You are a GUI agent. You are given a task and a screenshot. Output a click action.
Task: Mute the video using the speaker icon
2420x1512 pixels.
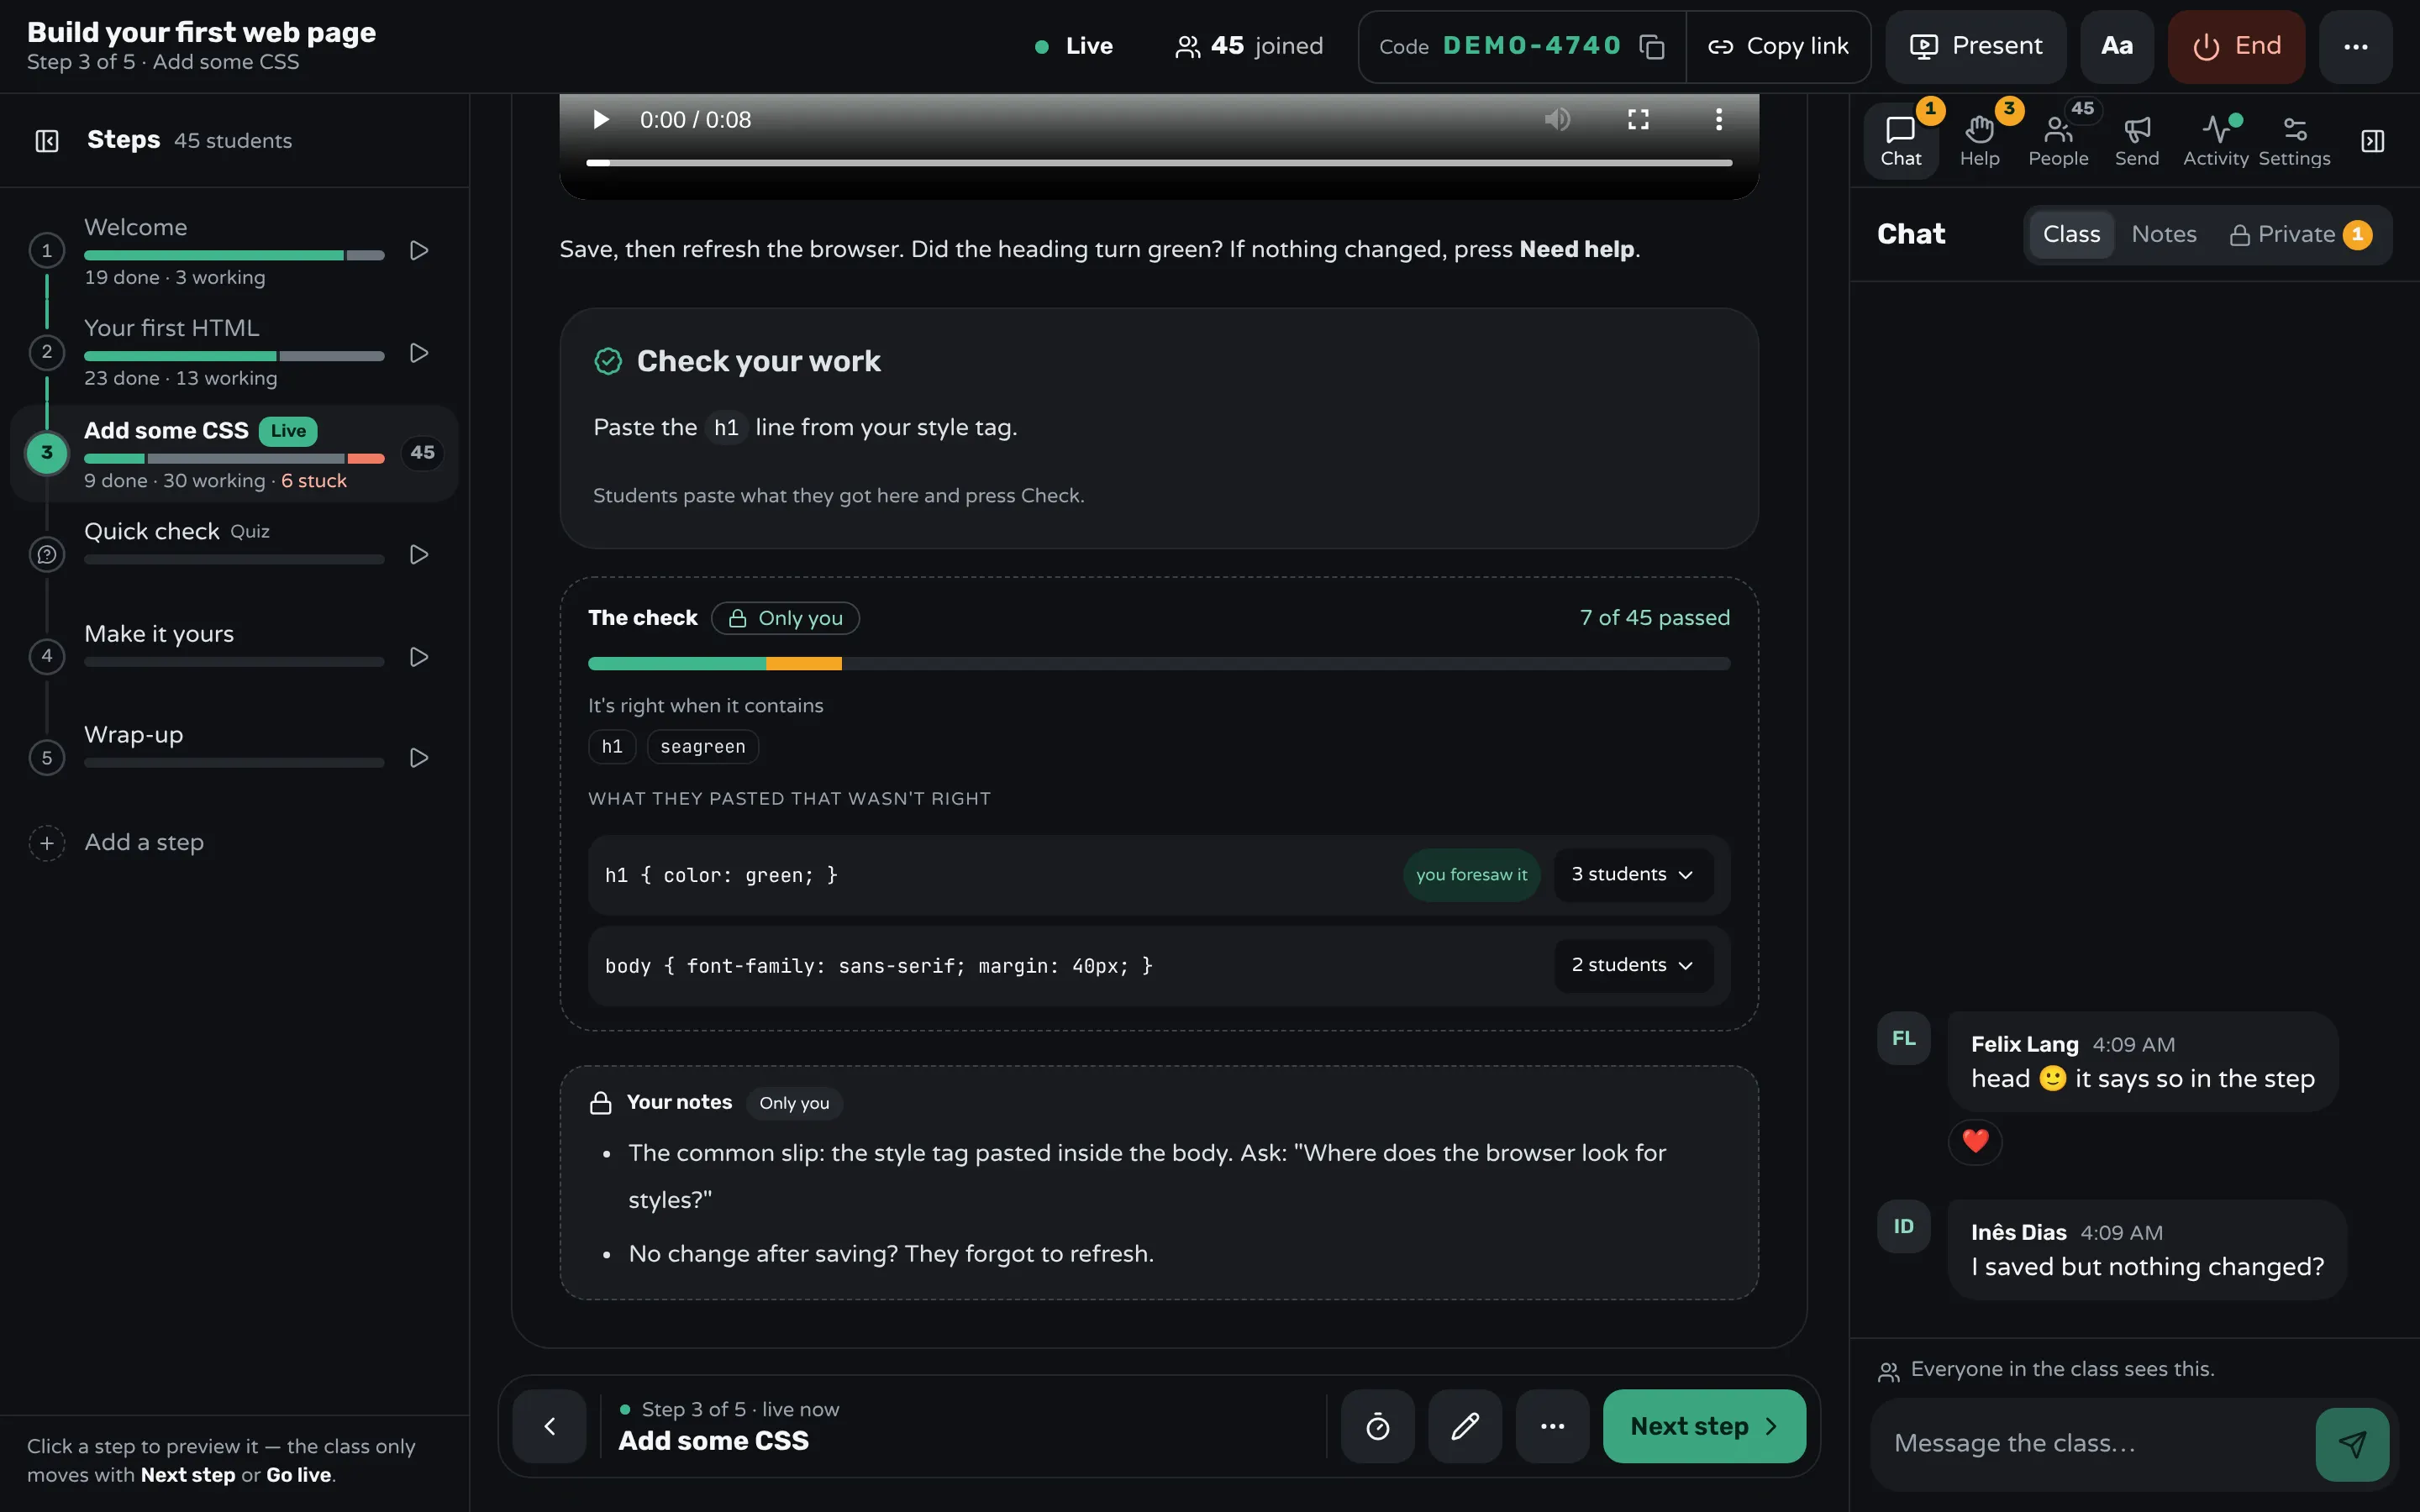coord(1557,120)
